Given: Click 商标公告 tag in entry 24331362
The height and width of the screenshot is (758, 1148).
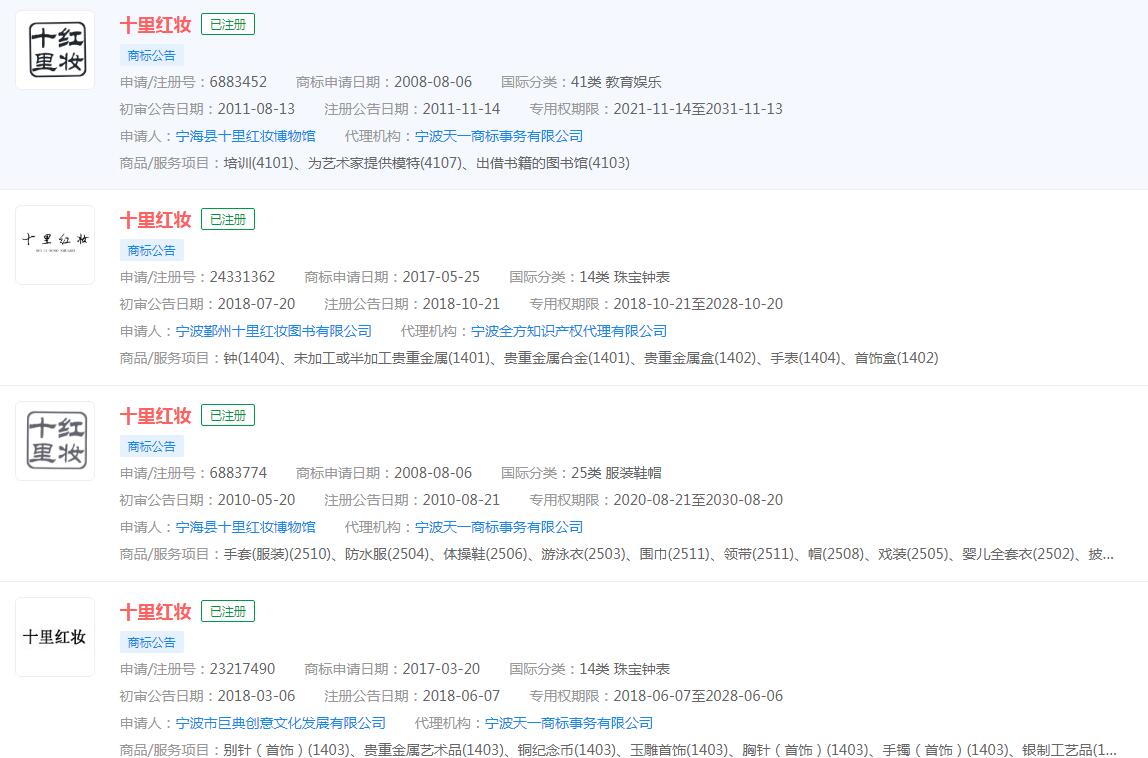Looking at the screenshot, I should [x=152, y=250].
